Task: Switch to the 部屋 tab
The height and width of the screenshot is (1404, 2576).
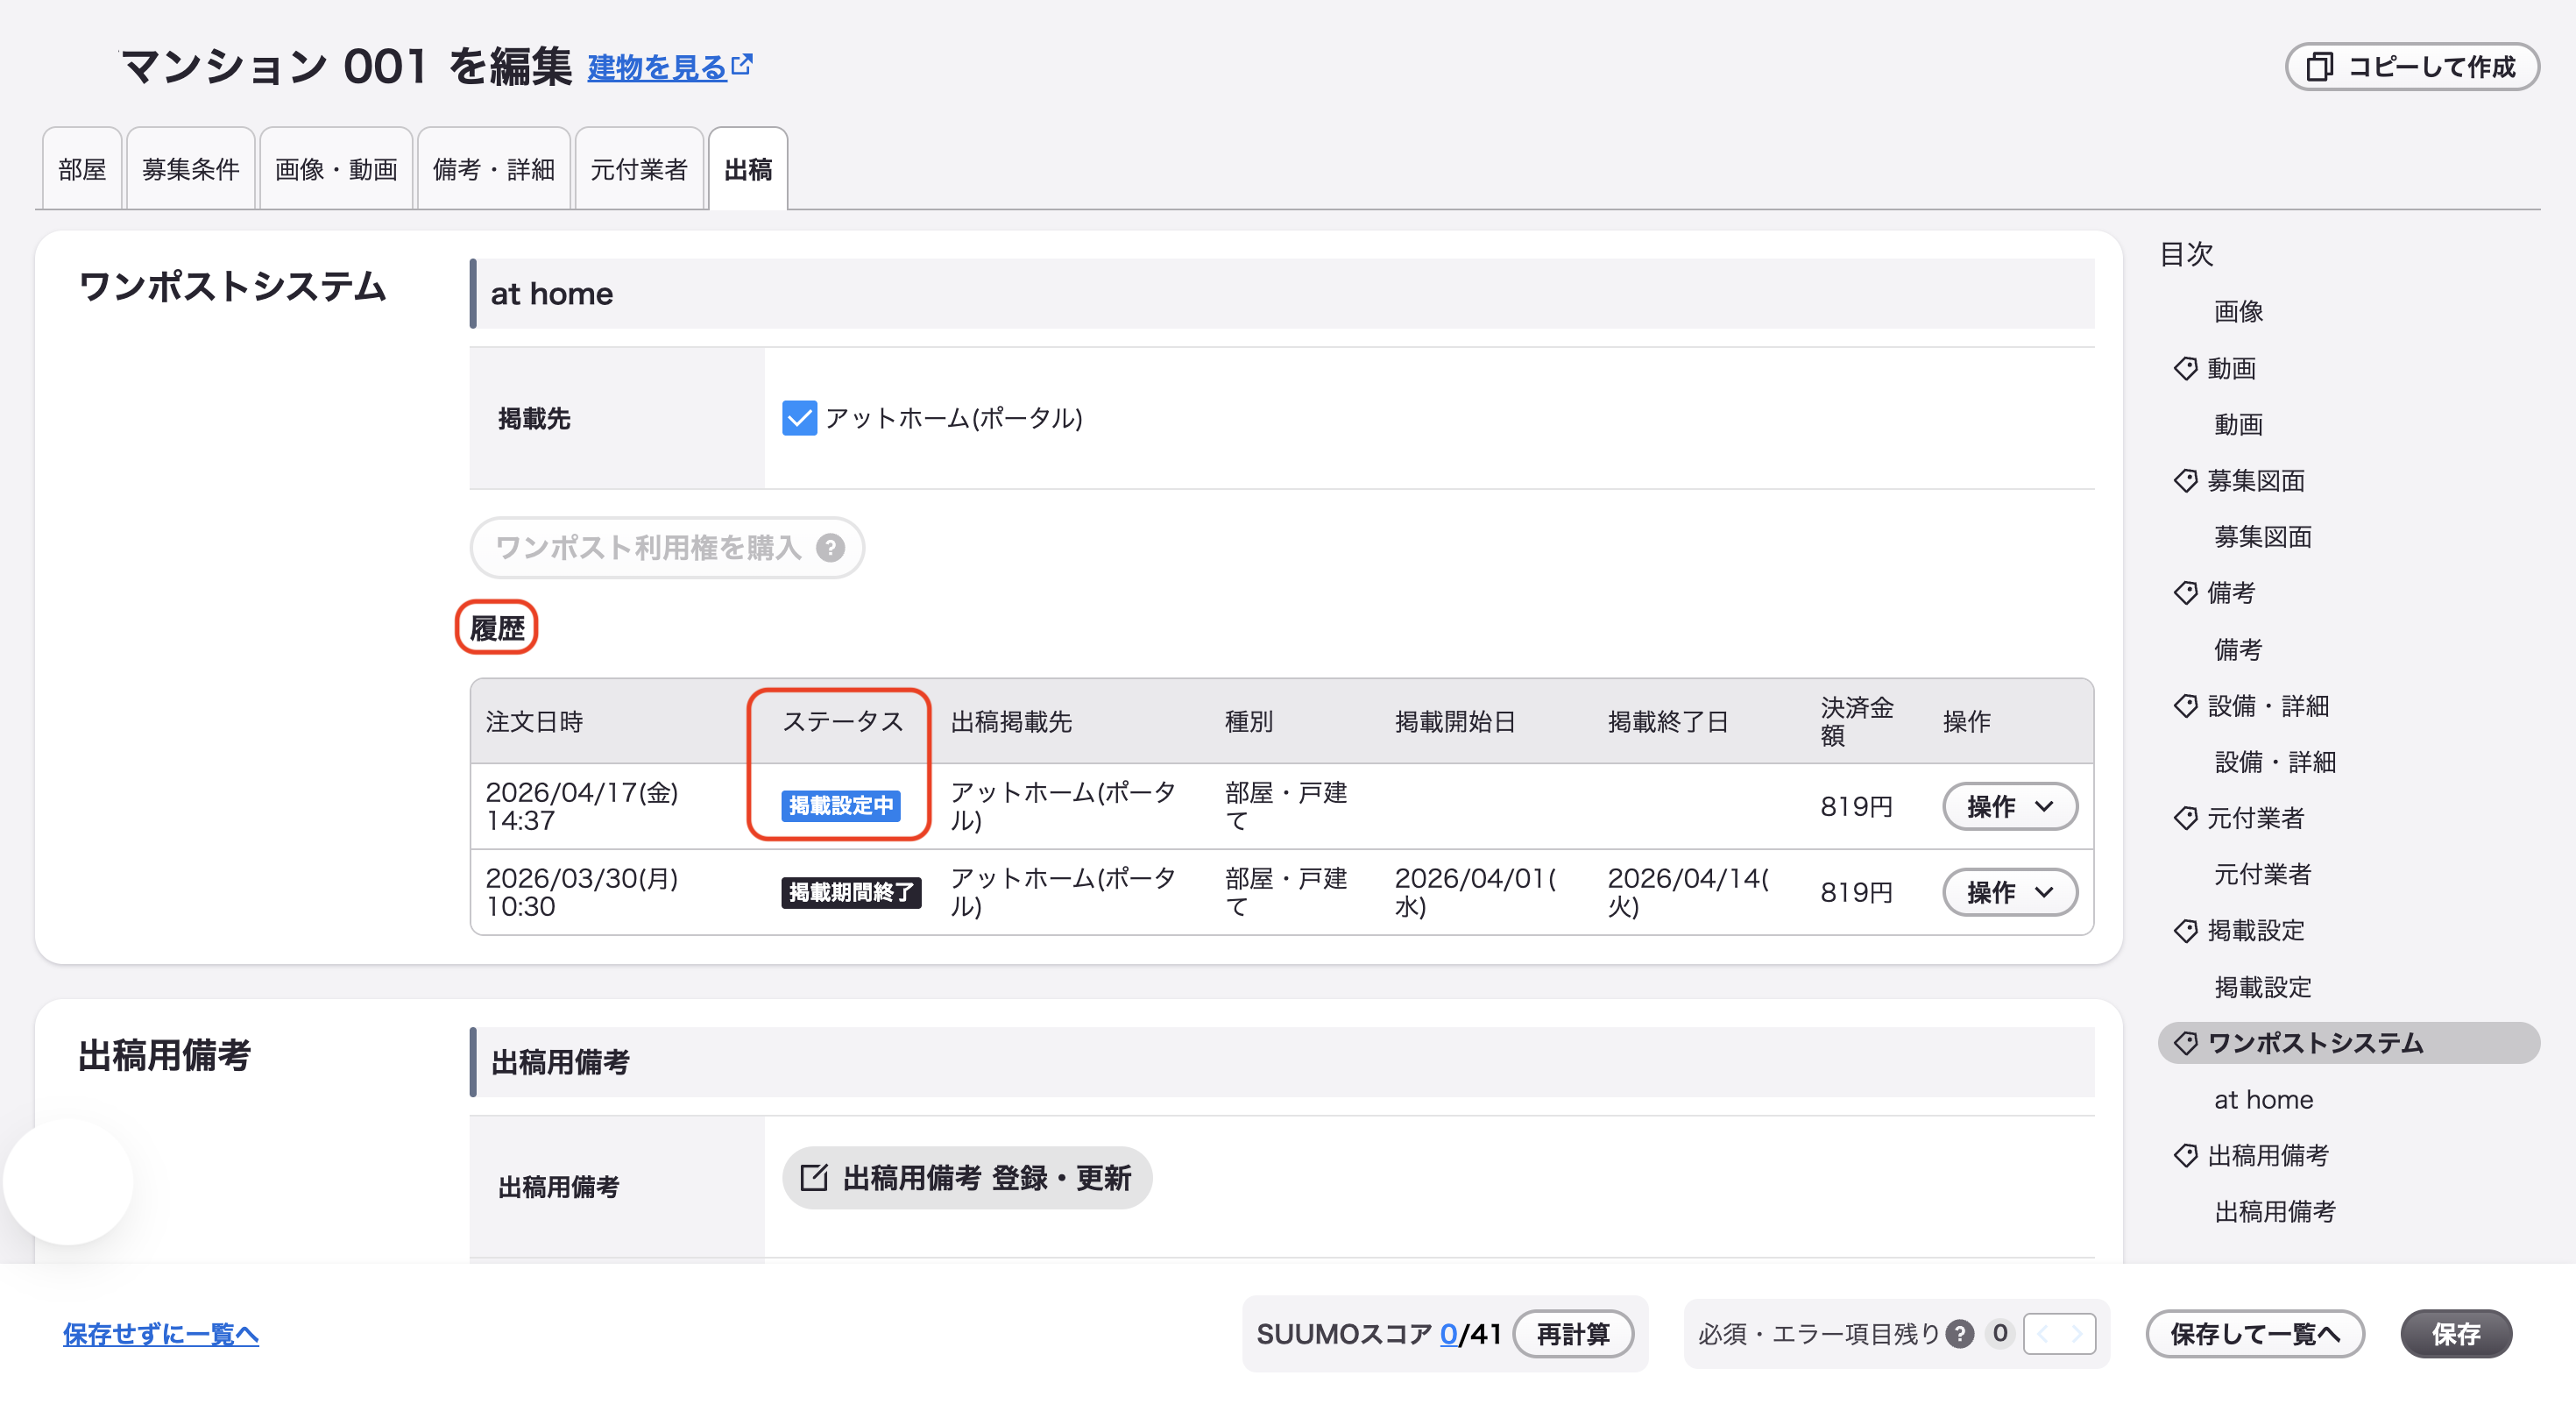Action: tap(82, 169)
